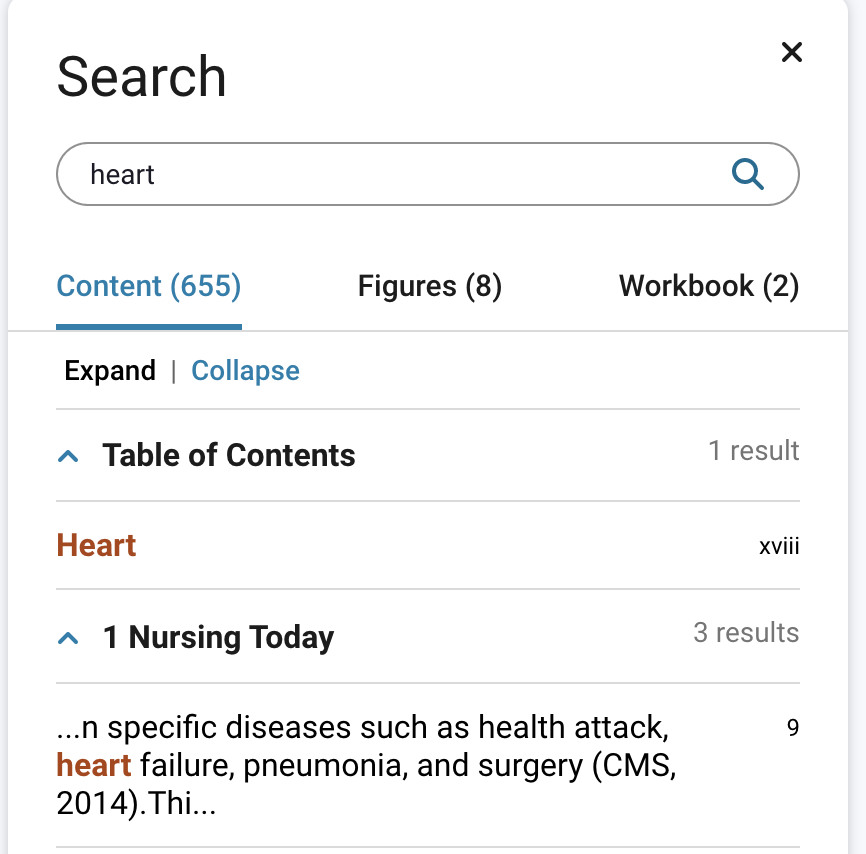Viewport: 866px width, 854px height.
Task: Collapse the Table of Contents section chevron
Action: click(67, 455)
